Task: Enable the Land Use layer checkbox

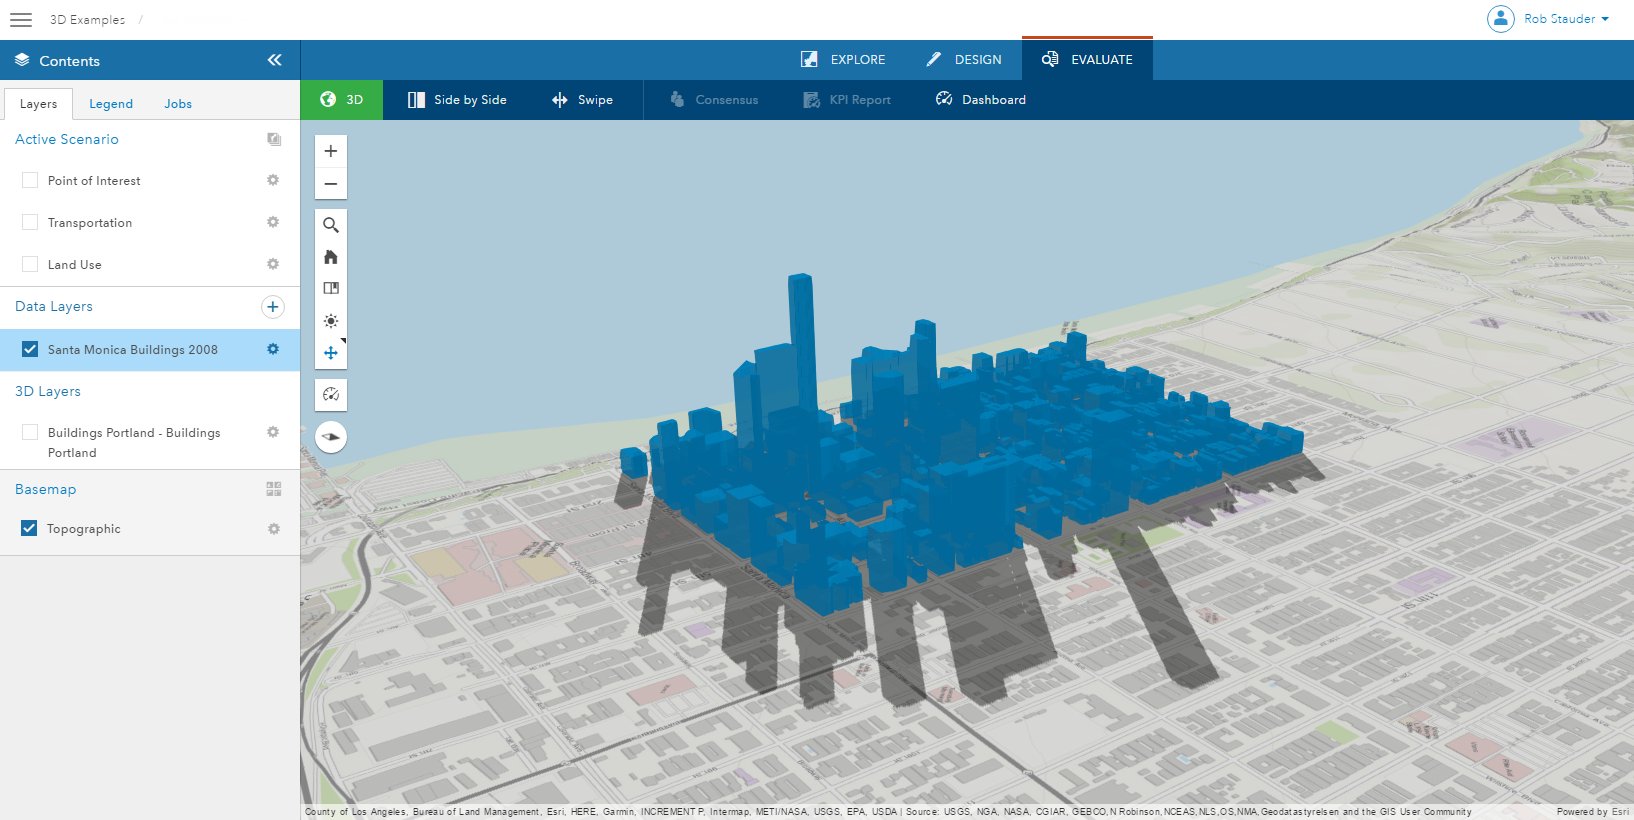Action: point(30,264)
